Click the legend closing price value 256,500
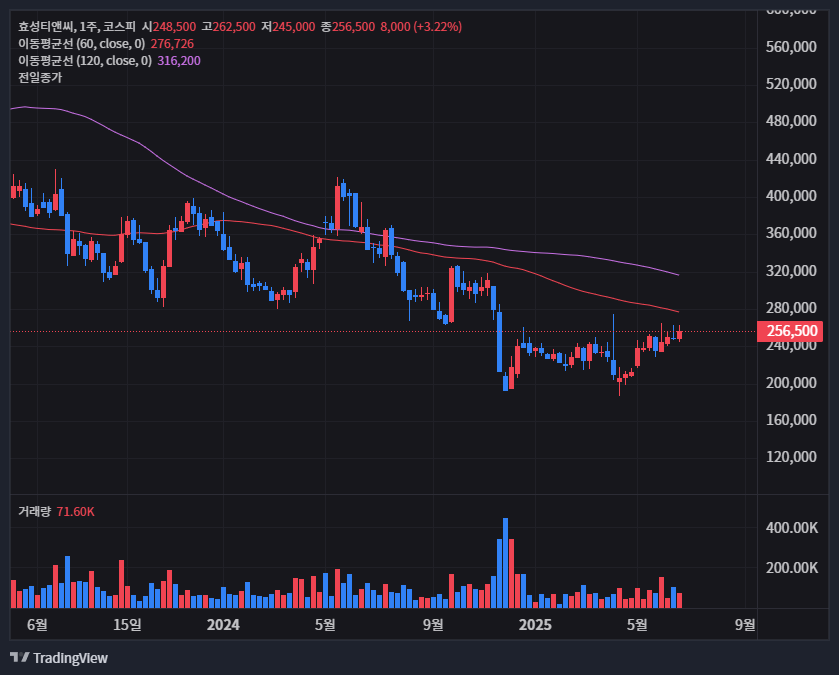 tap(353, 27)
